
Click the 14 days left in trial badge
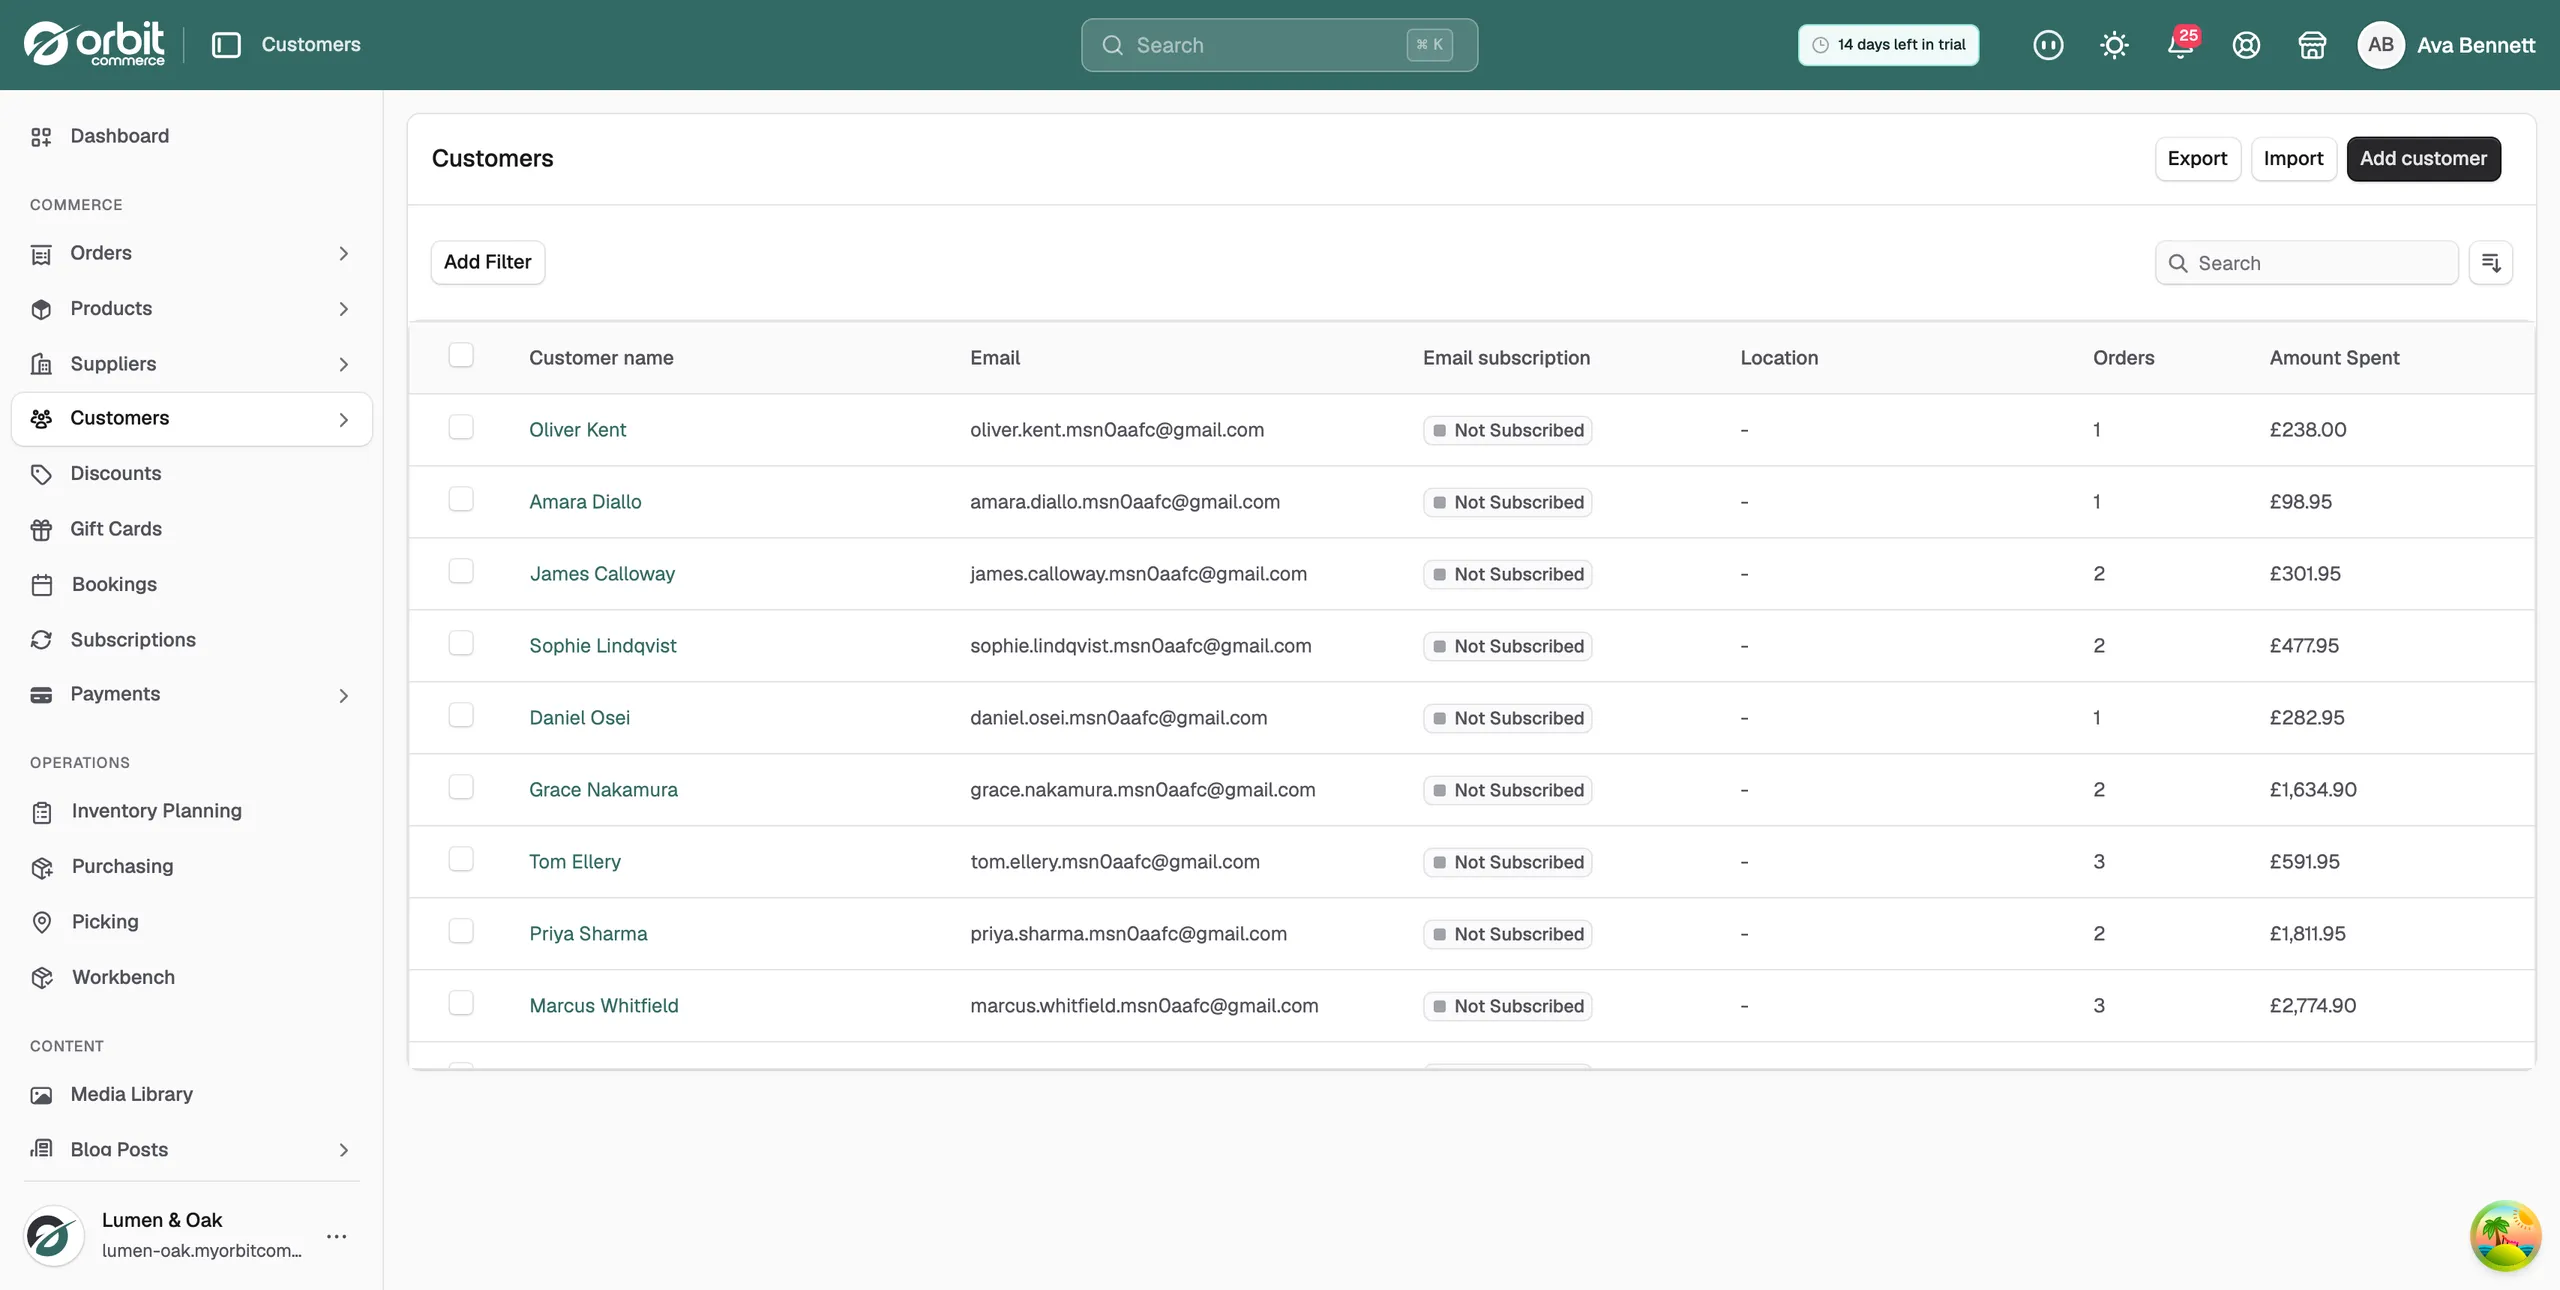[x=1888, y=45]
